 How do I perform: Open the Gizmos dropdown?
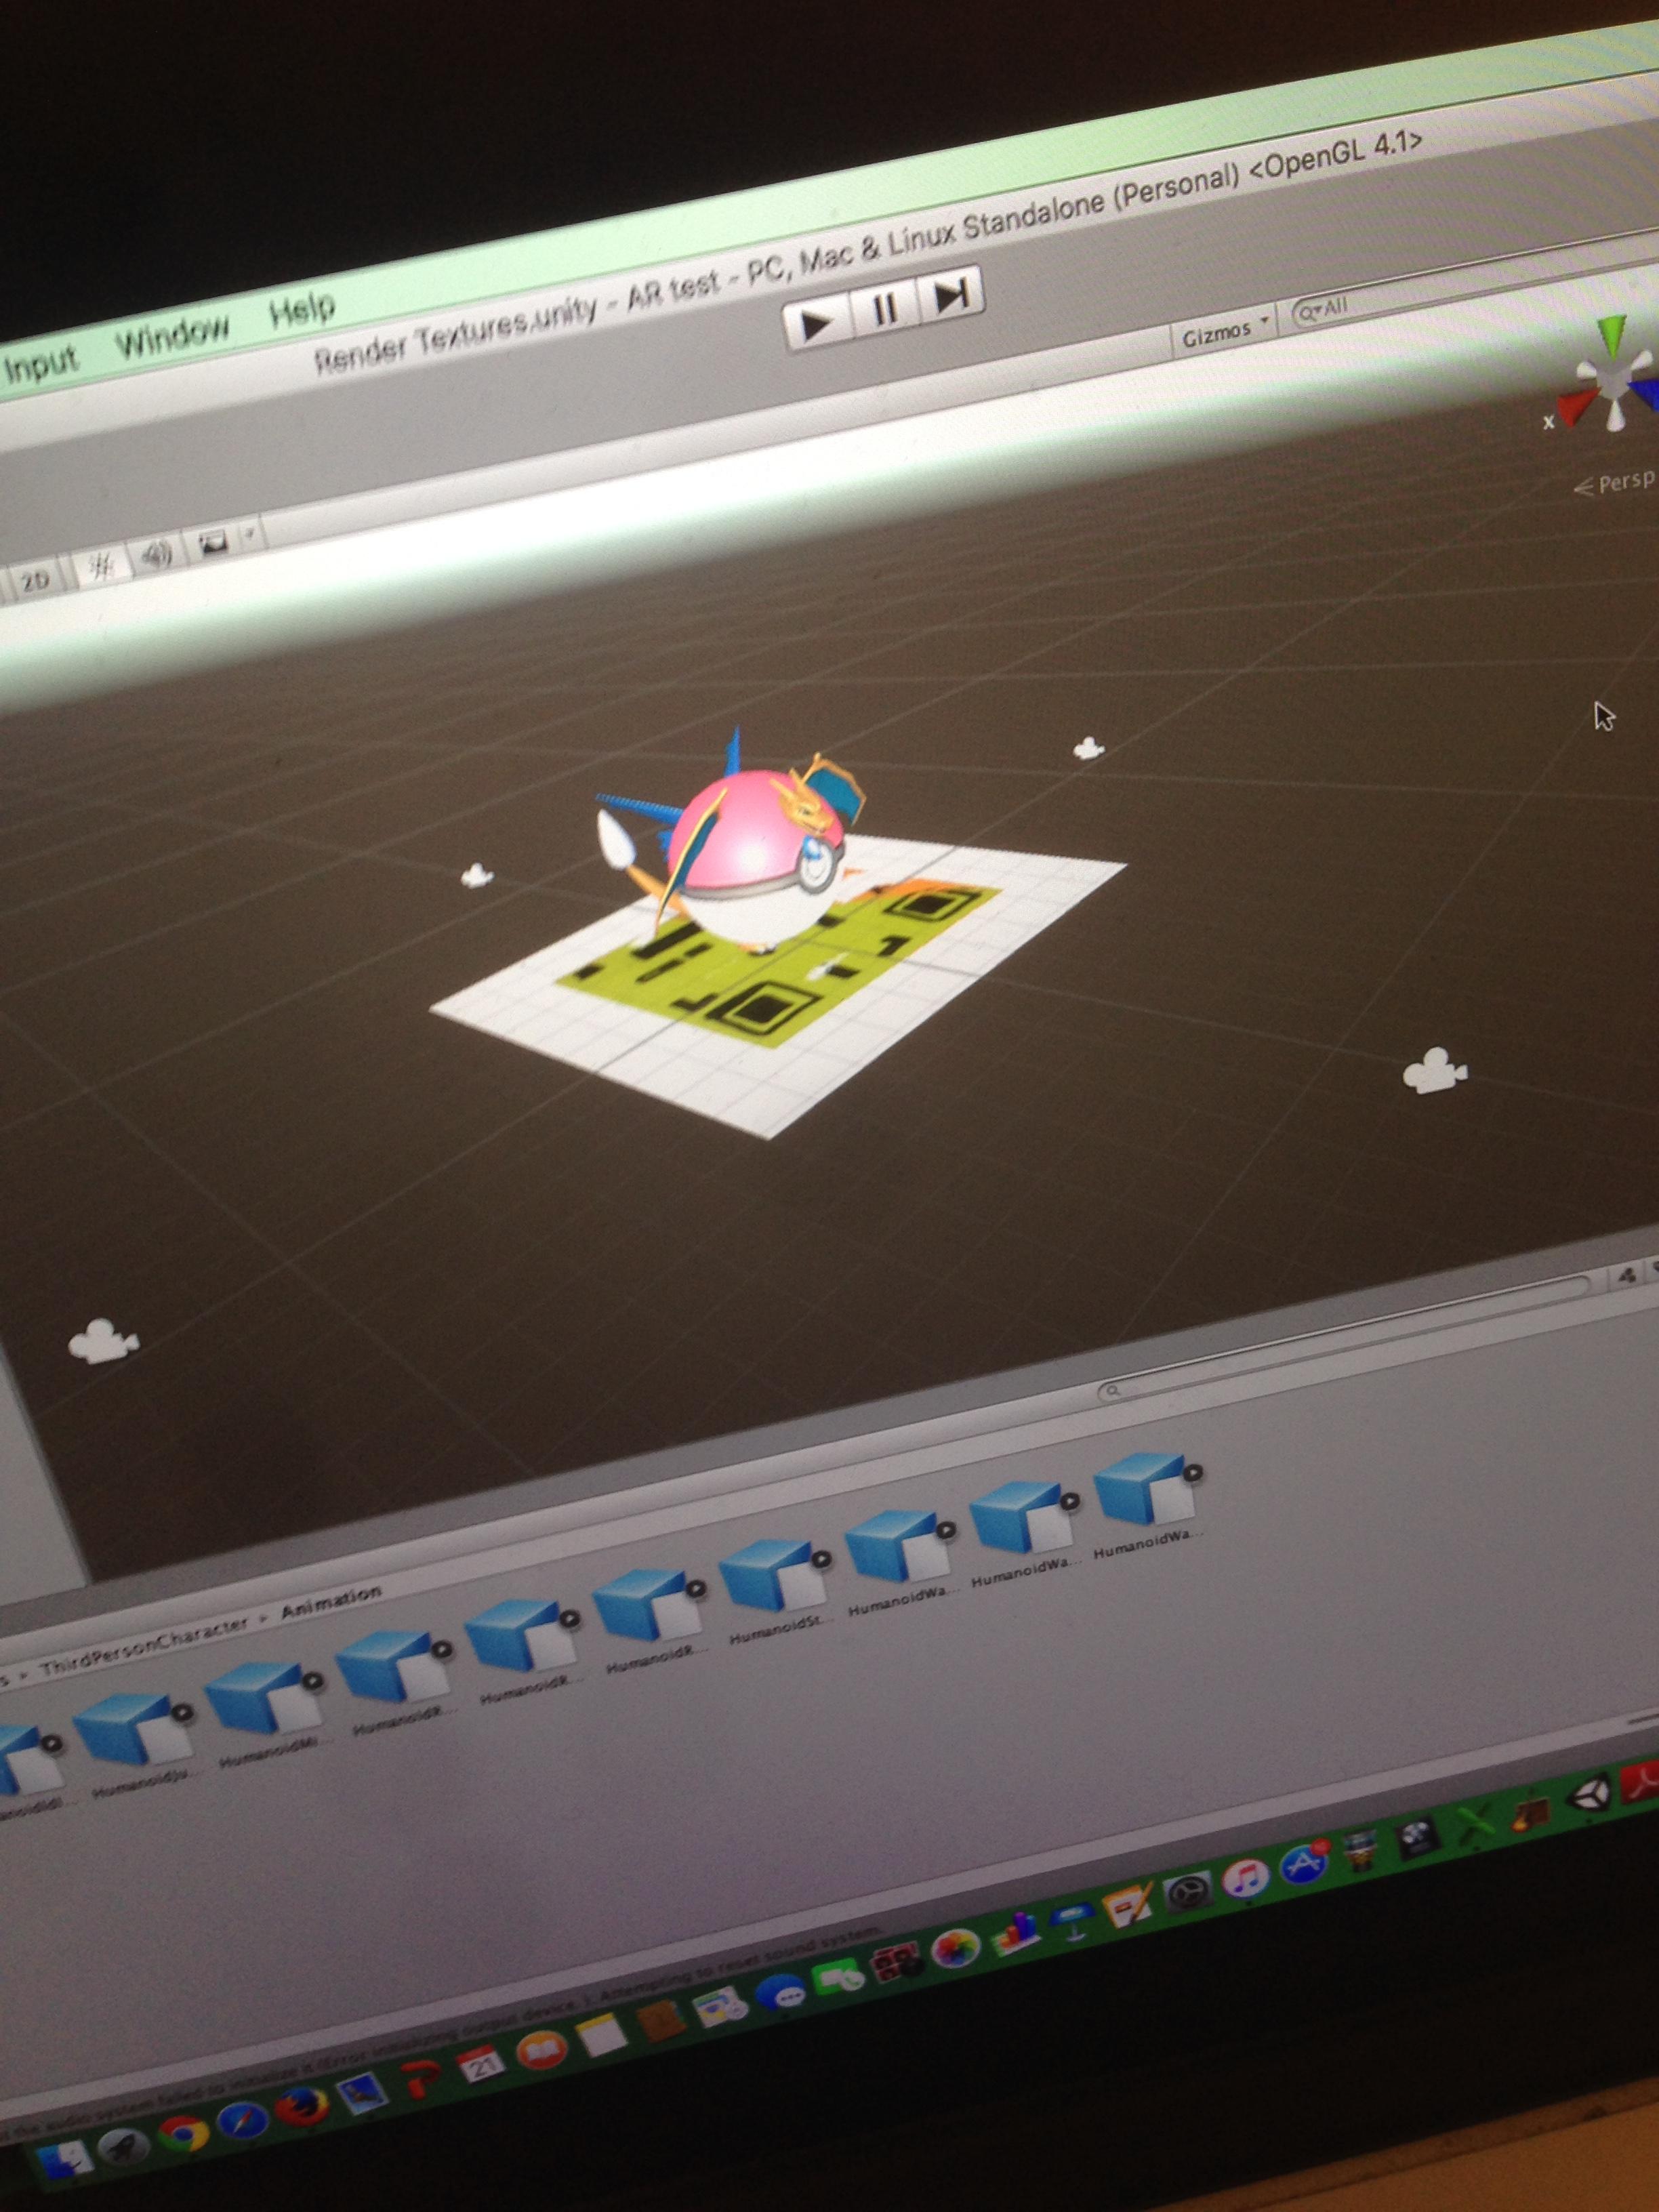point(1226,332)
